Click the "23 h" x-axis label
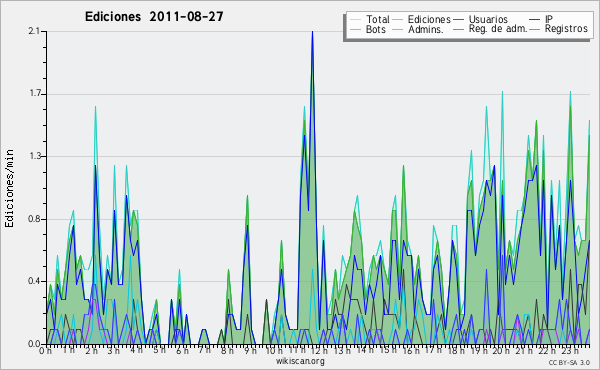The width and height of the screenshot is (600, 370). (x=570, y=350)
